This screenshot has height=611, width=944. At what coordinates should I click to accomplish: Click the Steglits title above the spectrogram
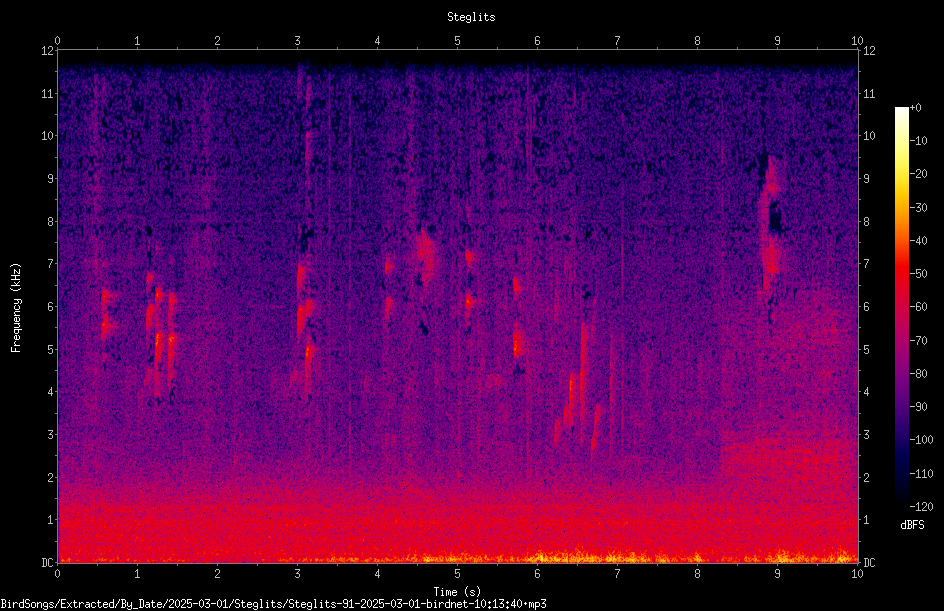click(x=471, y=17)
